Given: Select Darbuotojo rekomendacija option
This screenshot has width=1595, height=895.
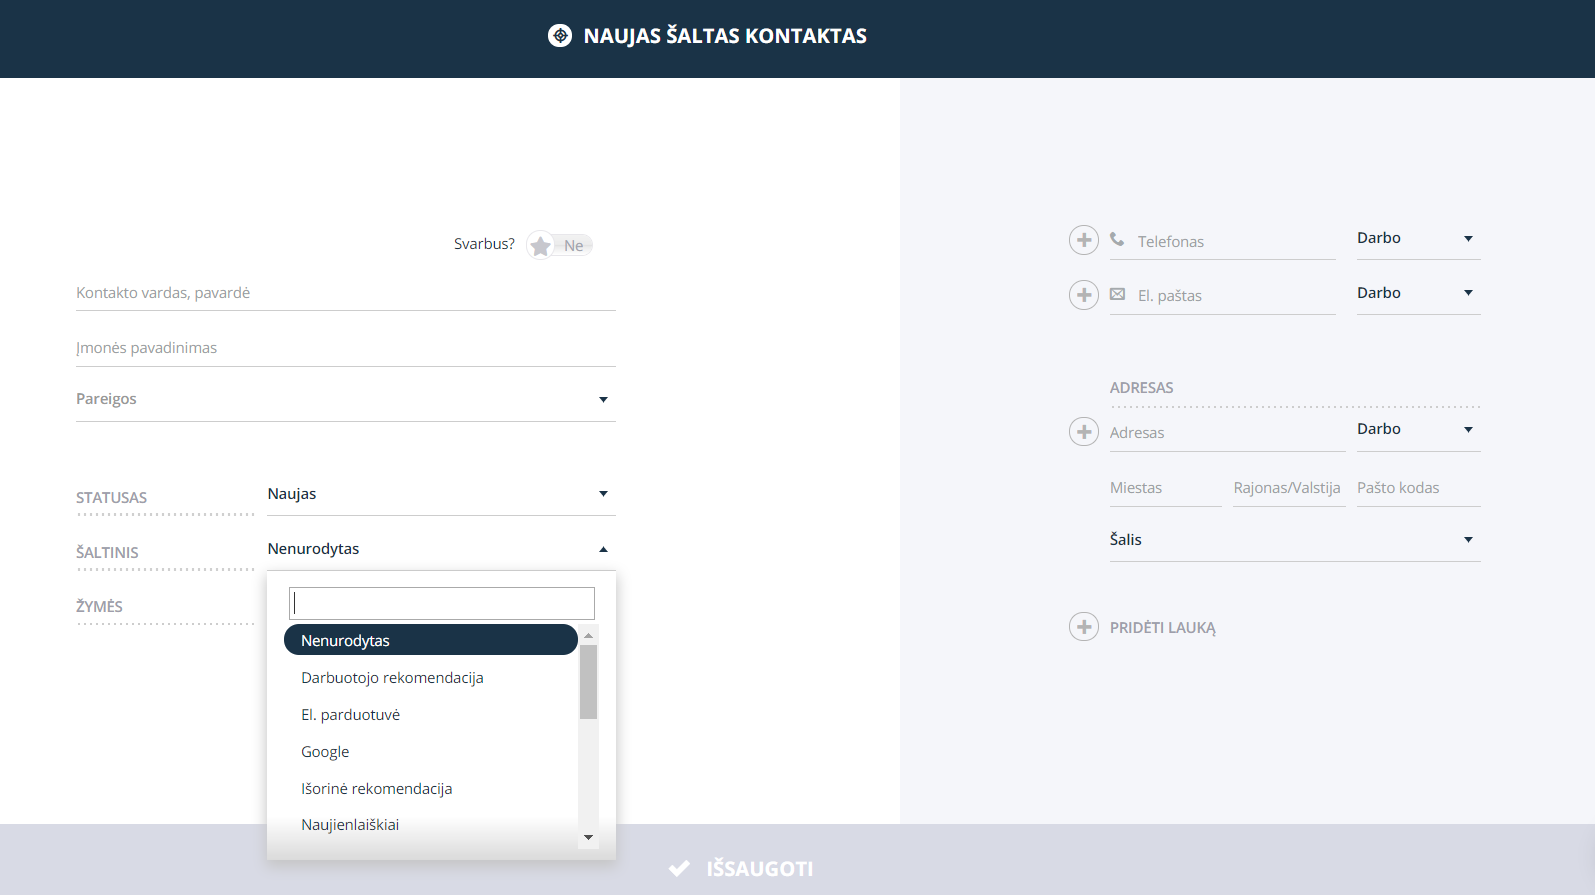Looking at the screenshot, I should coord(431,677).
